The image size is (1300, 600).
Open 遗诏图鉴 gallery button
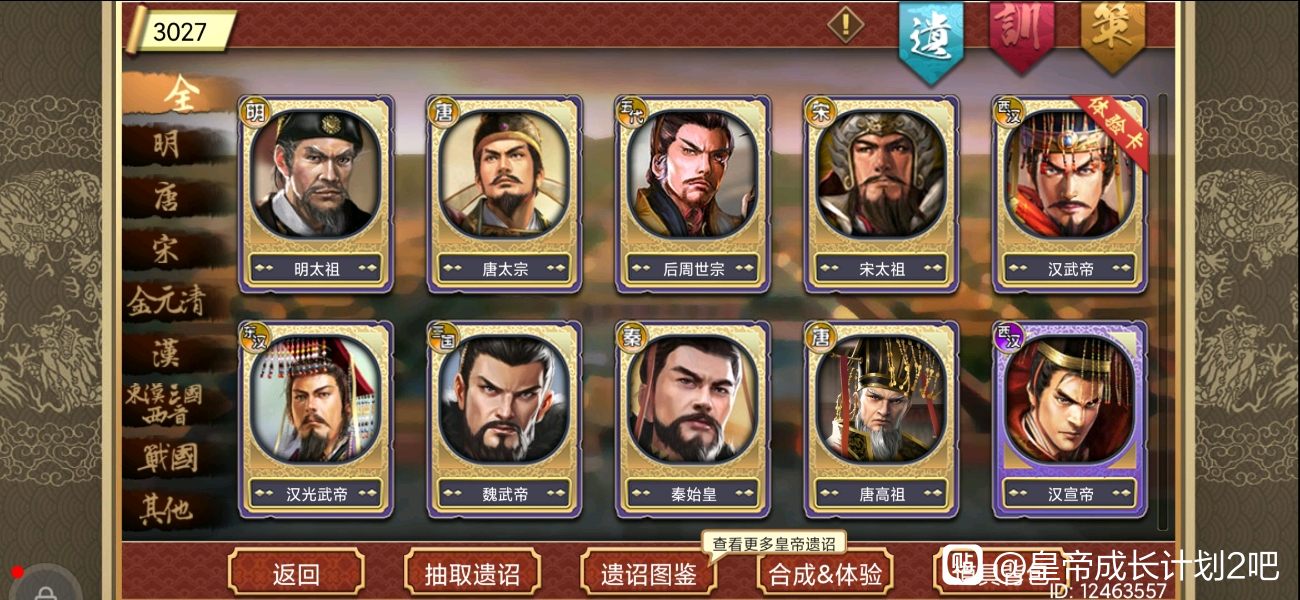[648, 574]
